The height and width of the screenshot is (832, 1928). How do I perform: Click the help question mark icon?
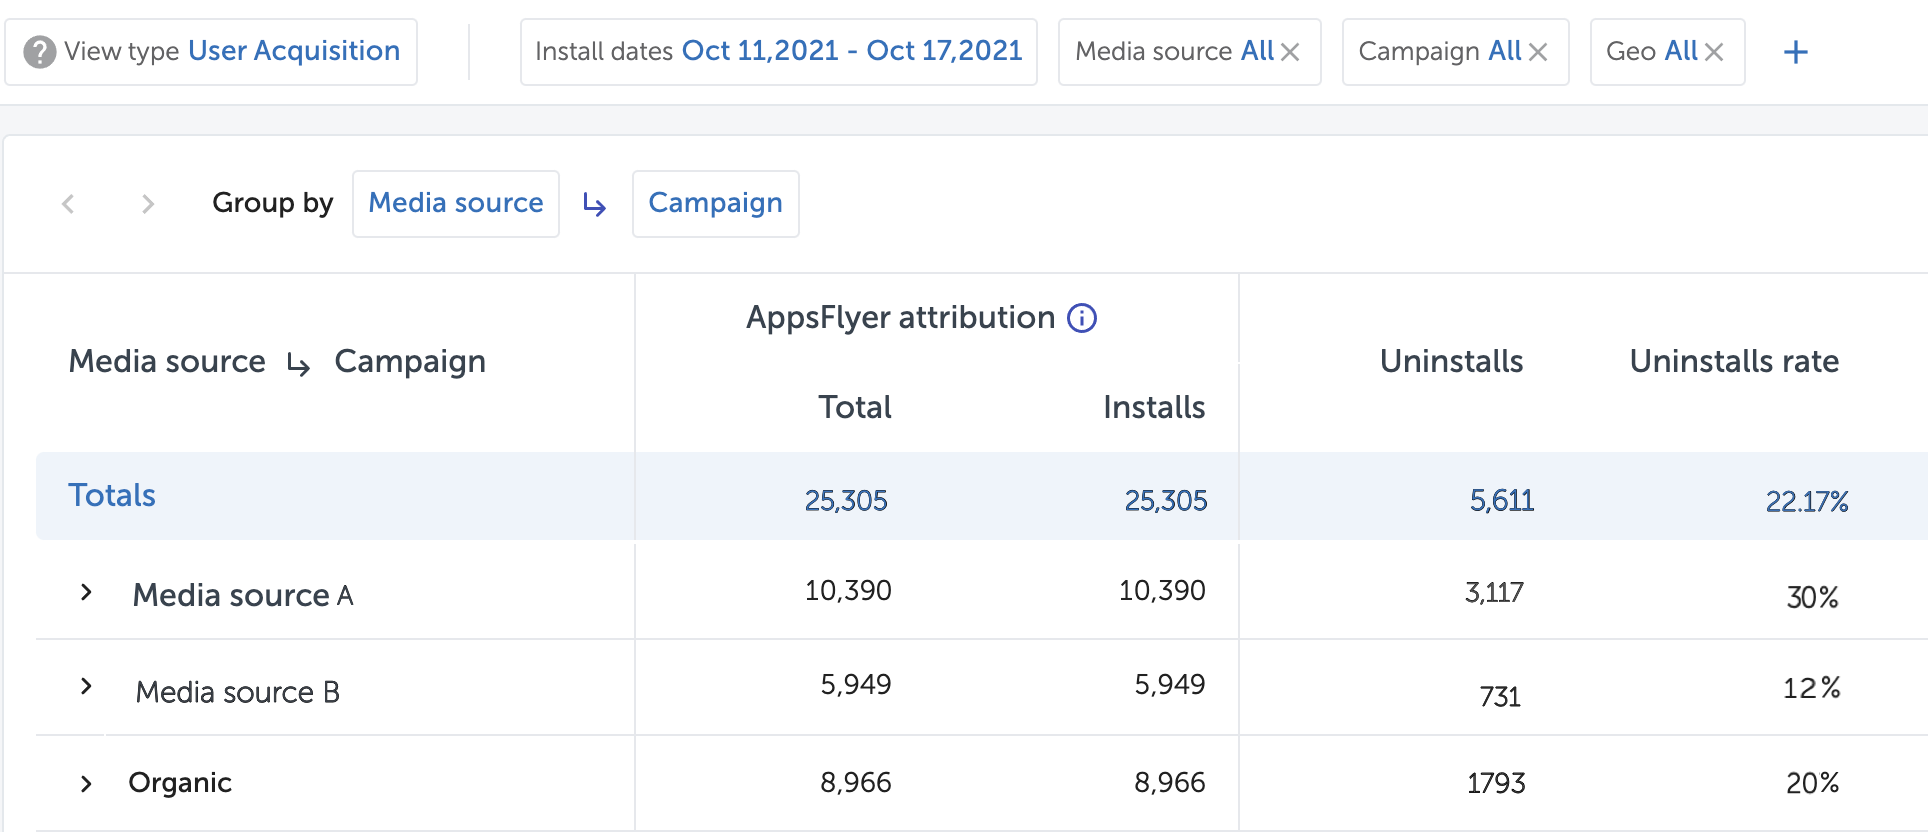pos(39,52)
